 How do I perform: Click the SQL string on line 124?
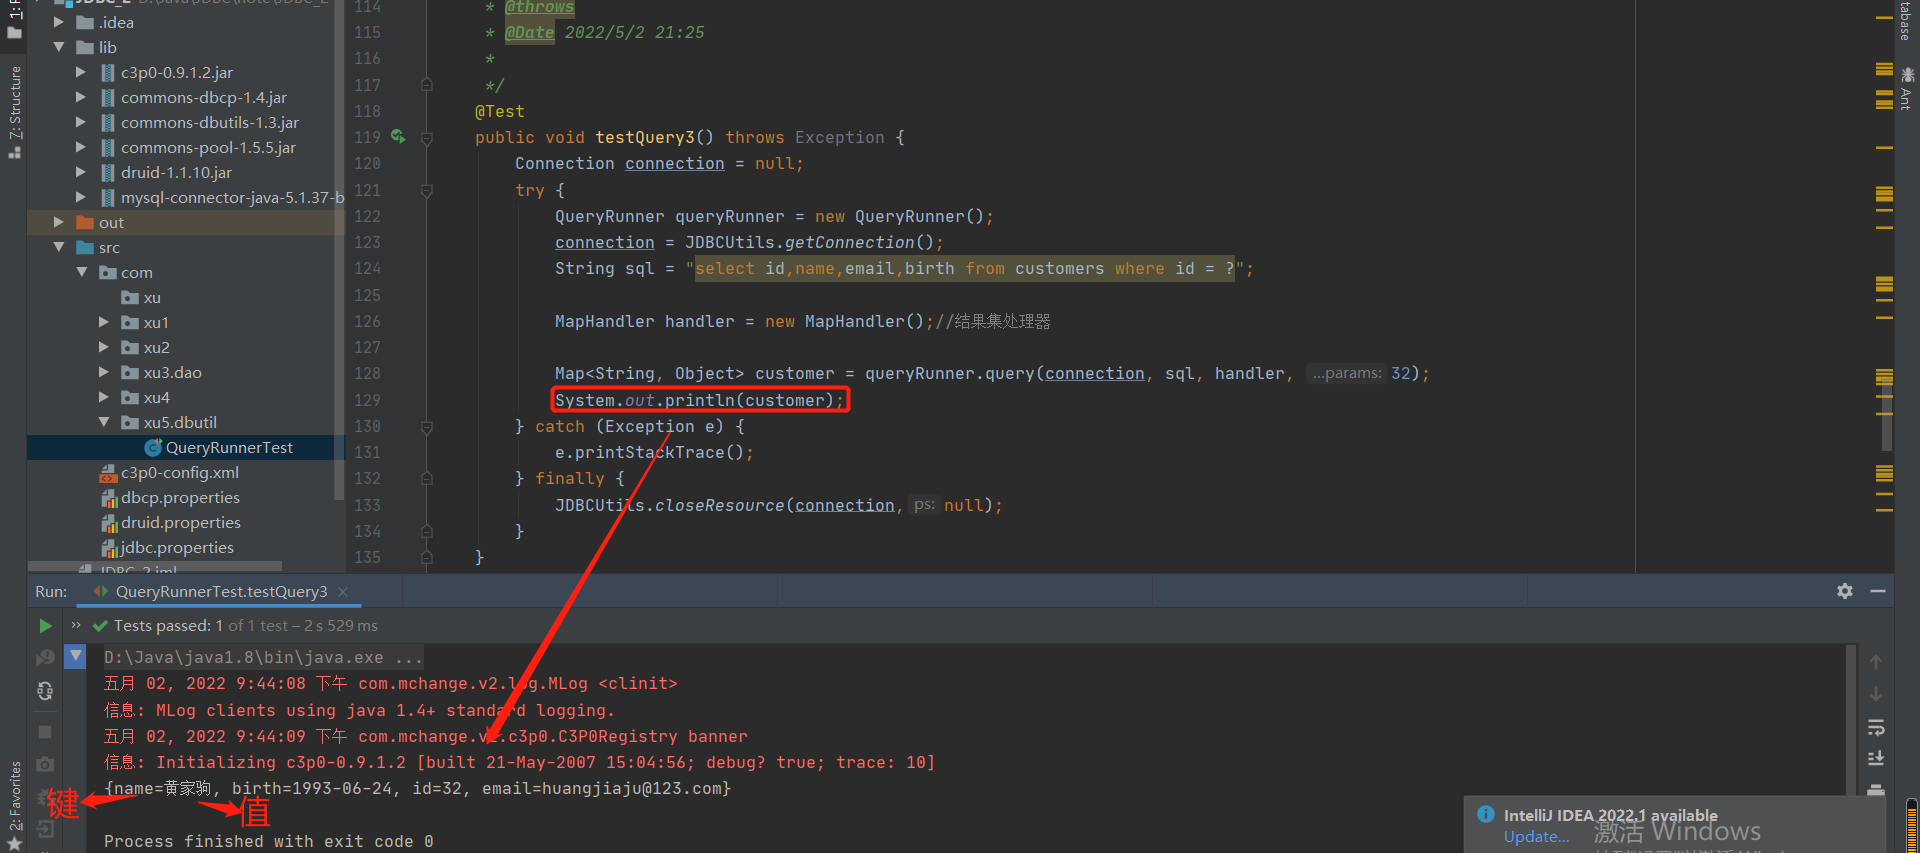pos(964,268)
